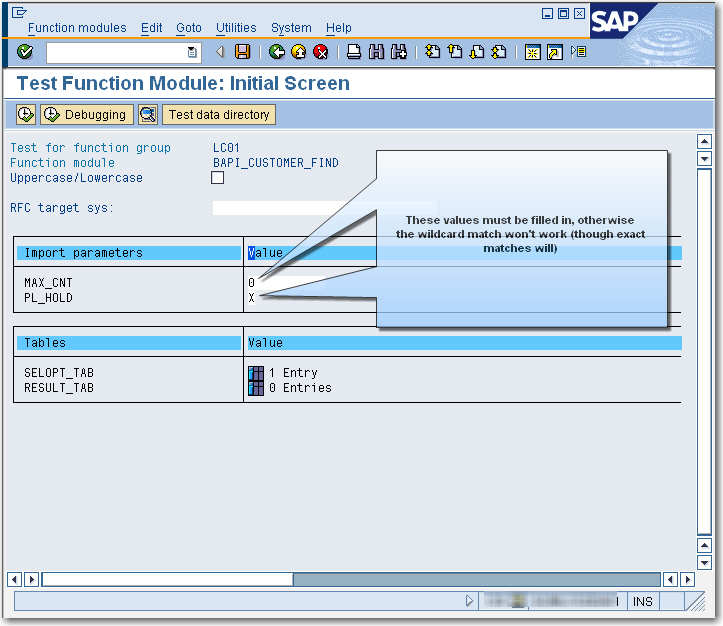This screenshot has width=723, height=626.
Task: Collapse the command field with the left triangle
Action: coord(220,52)
